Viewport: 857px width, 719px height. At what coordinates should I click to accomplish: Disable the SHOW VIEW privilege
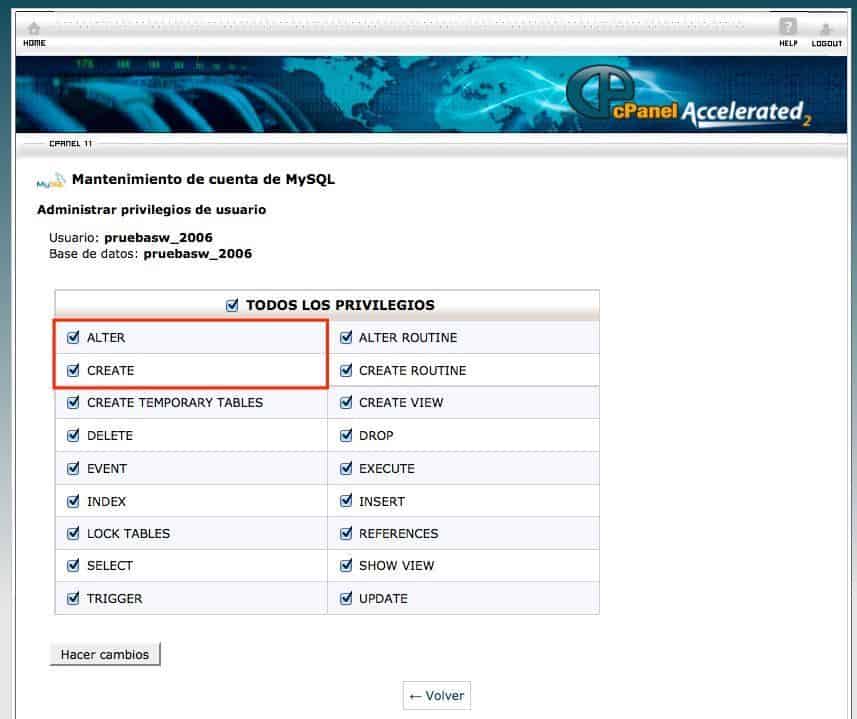pyautogui.click(x=345, y=565)
